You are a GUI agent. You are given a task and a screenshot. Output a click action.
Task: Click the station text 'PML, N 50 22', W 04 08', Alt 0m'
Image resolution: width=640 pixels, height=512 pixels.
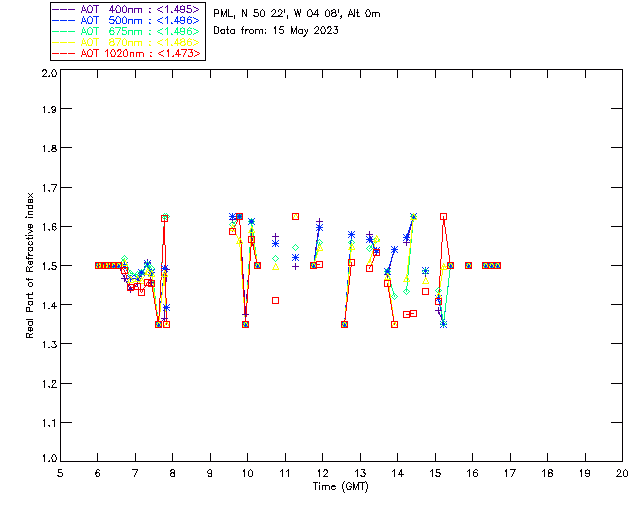tap(297, 14)
